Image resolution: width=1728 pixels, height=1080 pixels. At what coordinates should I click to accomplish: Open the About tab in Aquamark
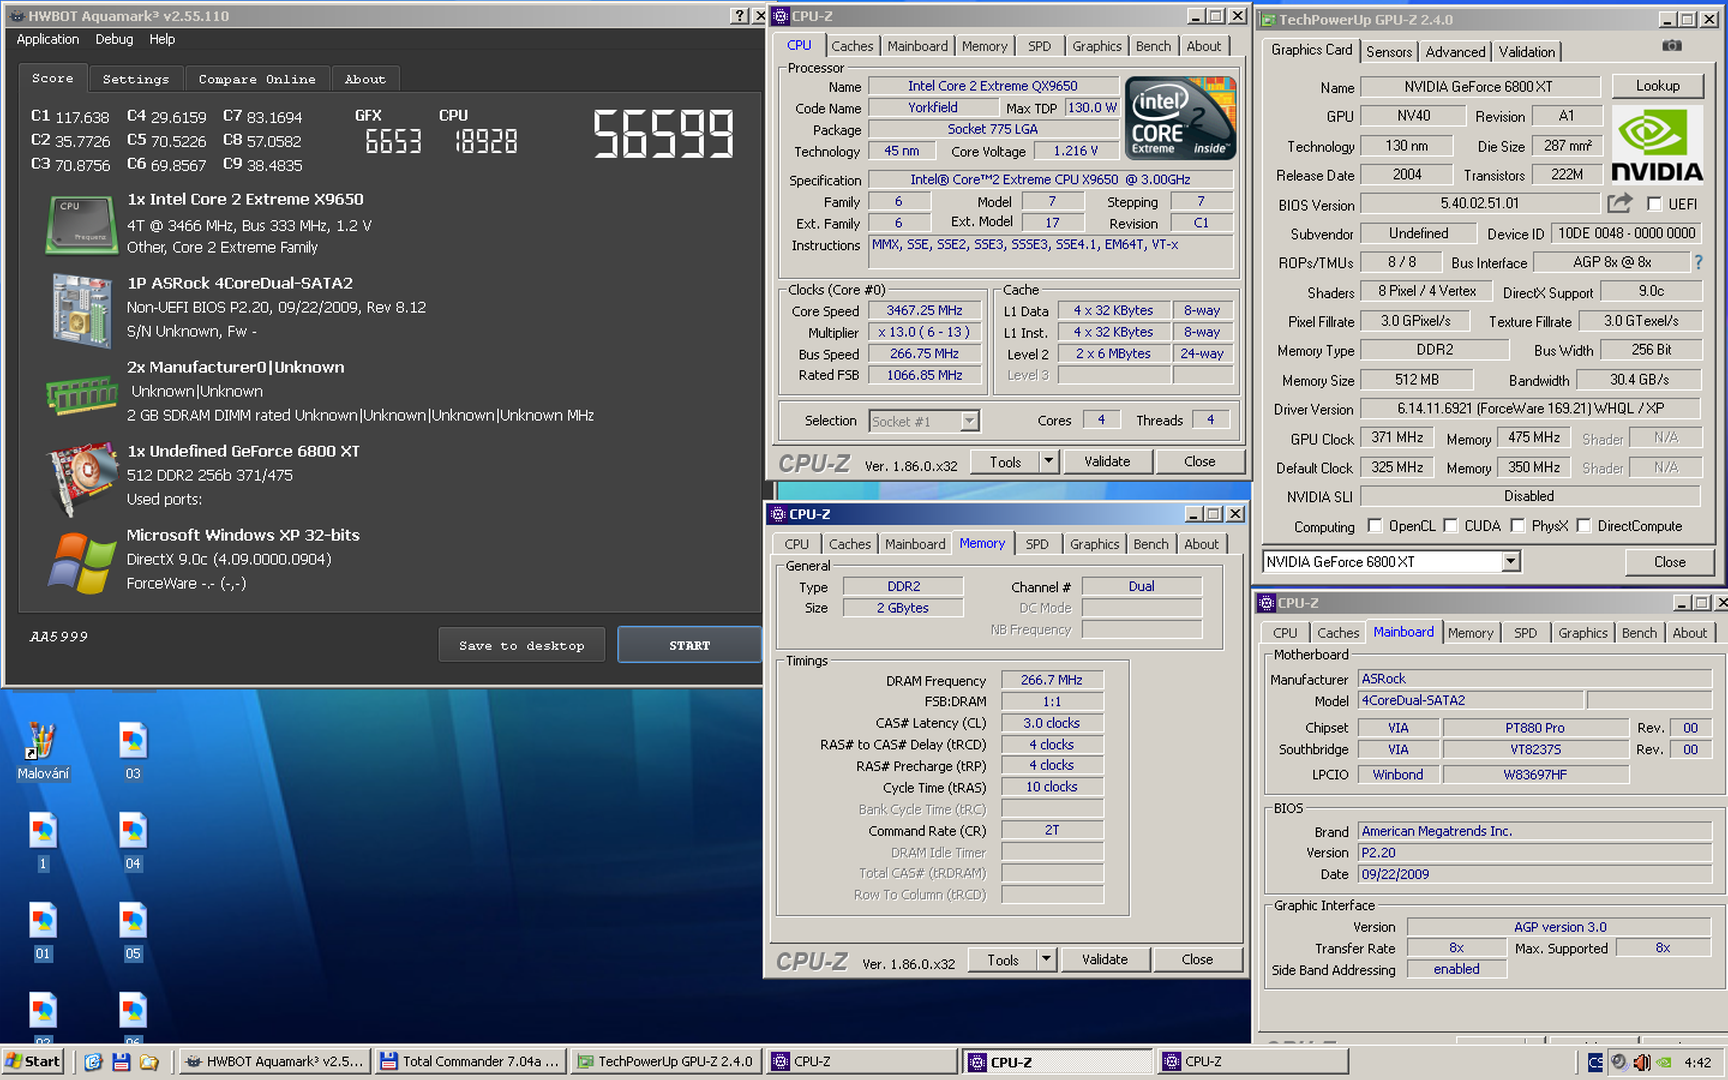pos(365,79)
